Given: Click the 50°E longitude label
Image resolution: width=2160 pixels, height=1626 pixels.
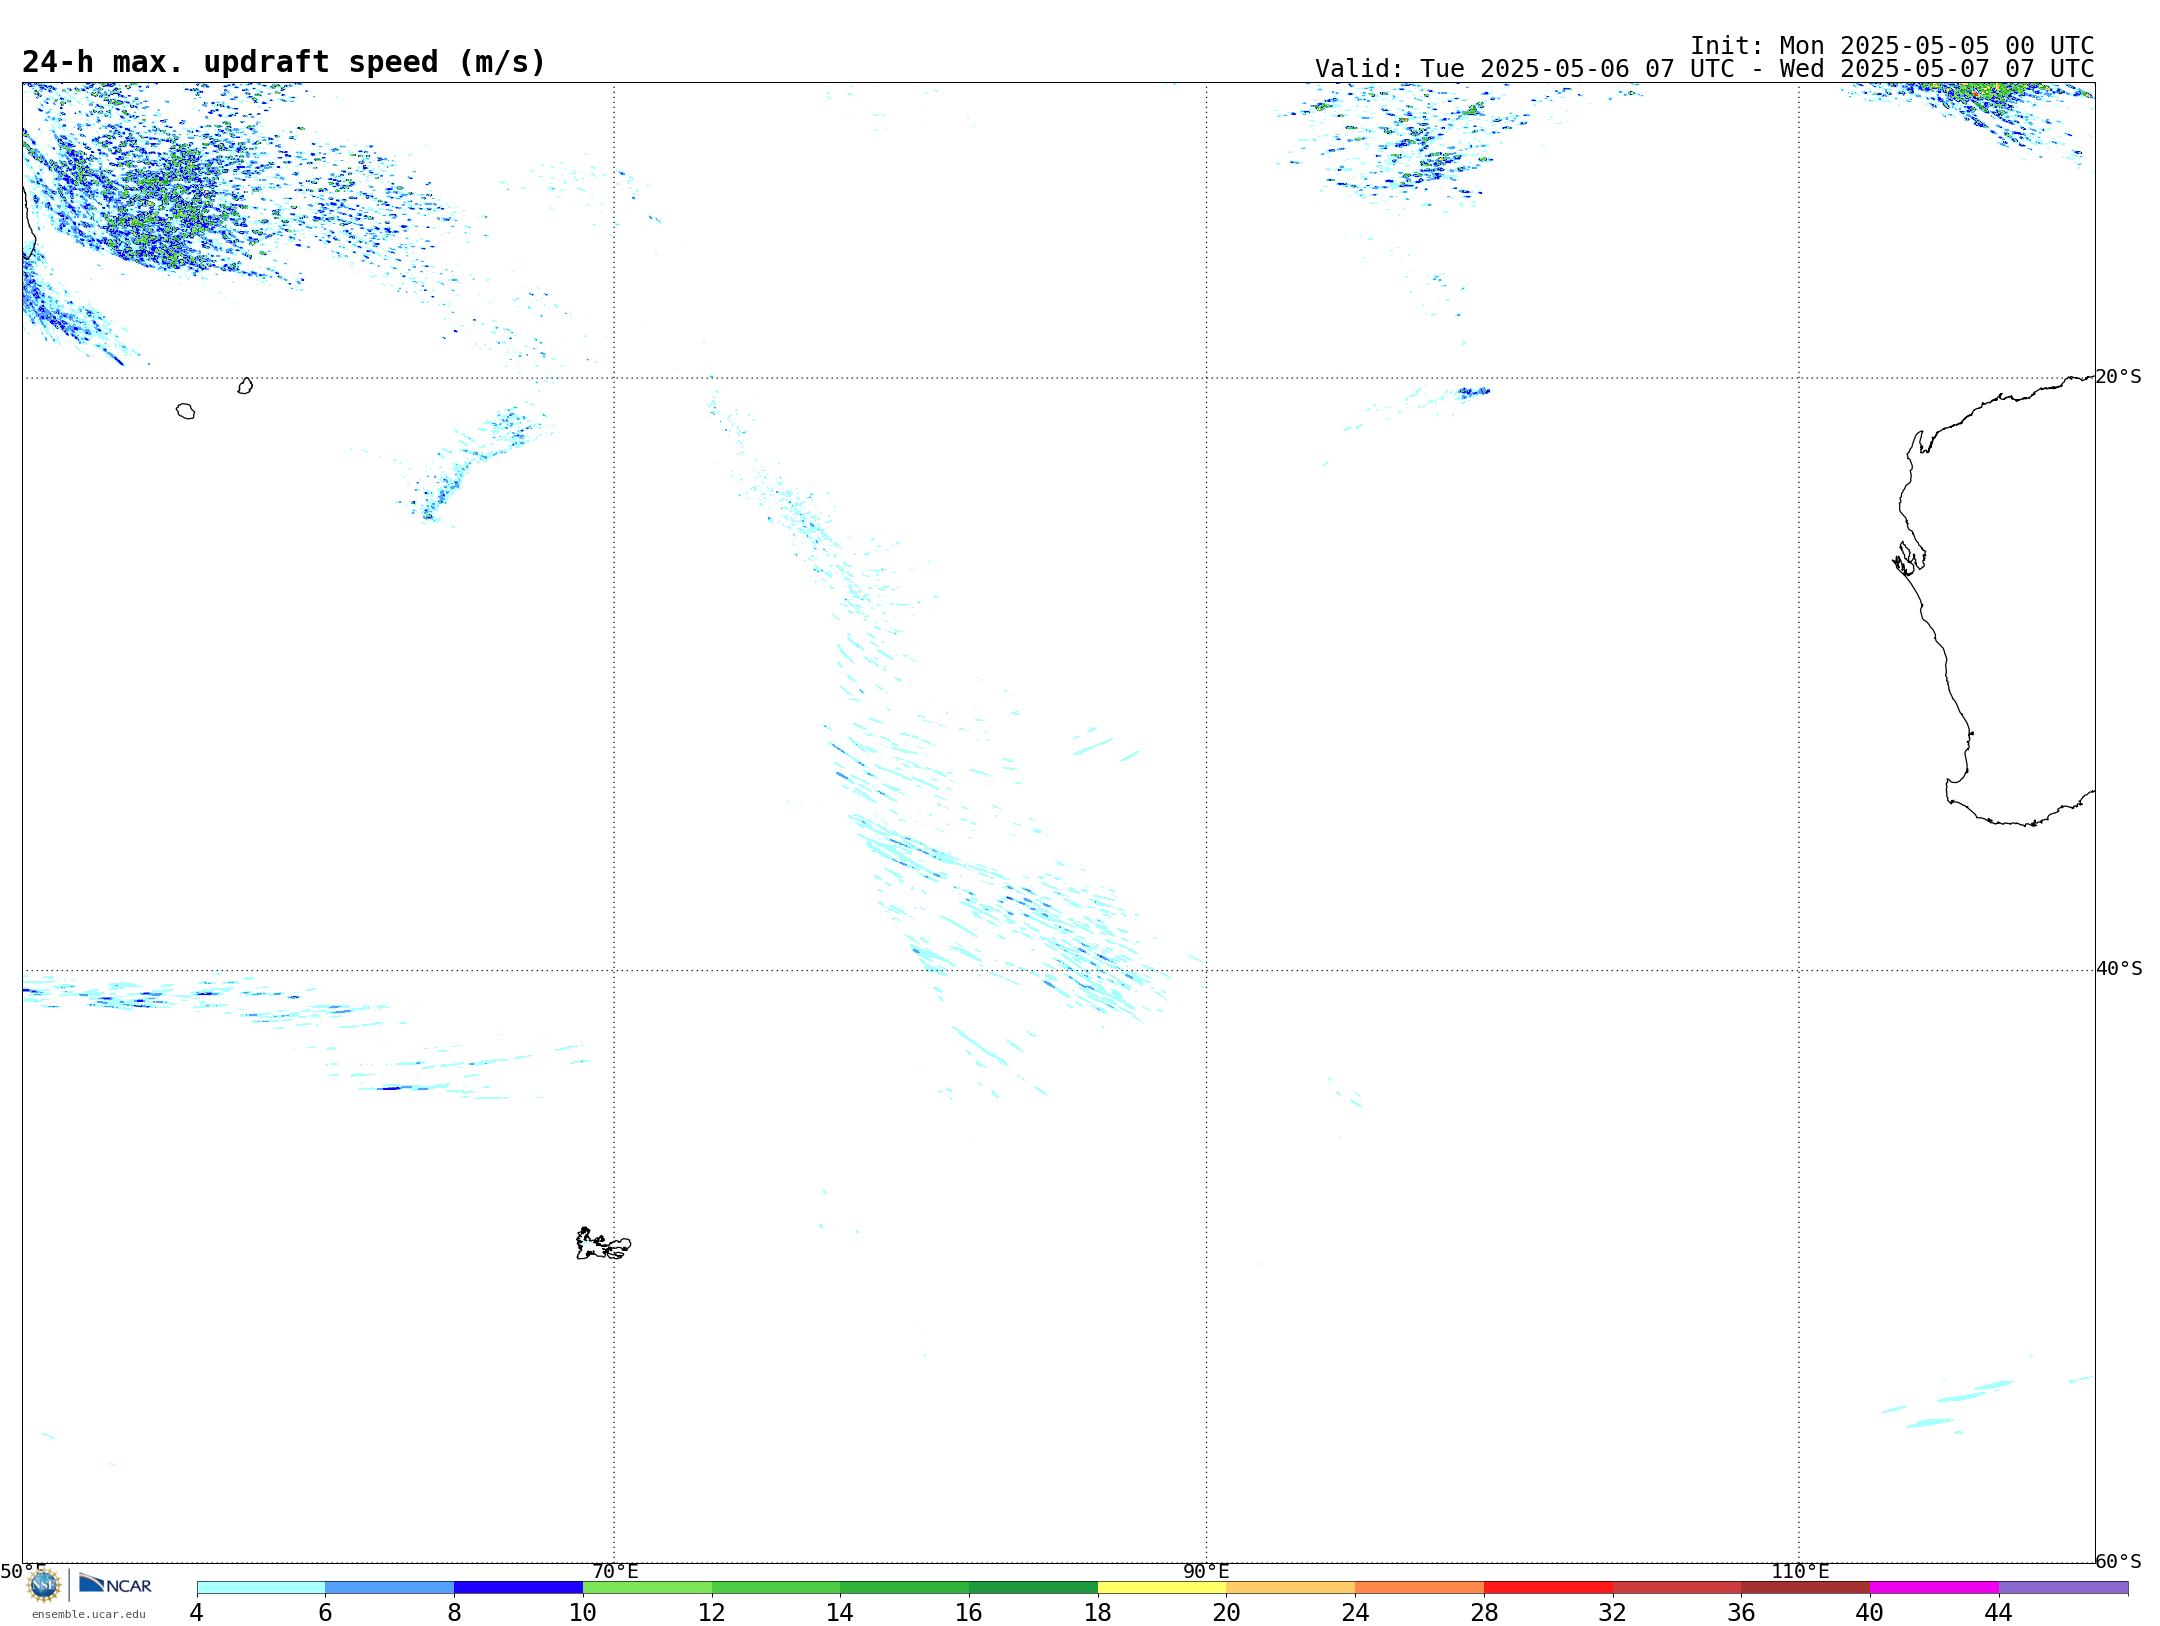Looking at the screenshot, I should (23, 1572).
